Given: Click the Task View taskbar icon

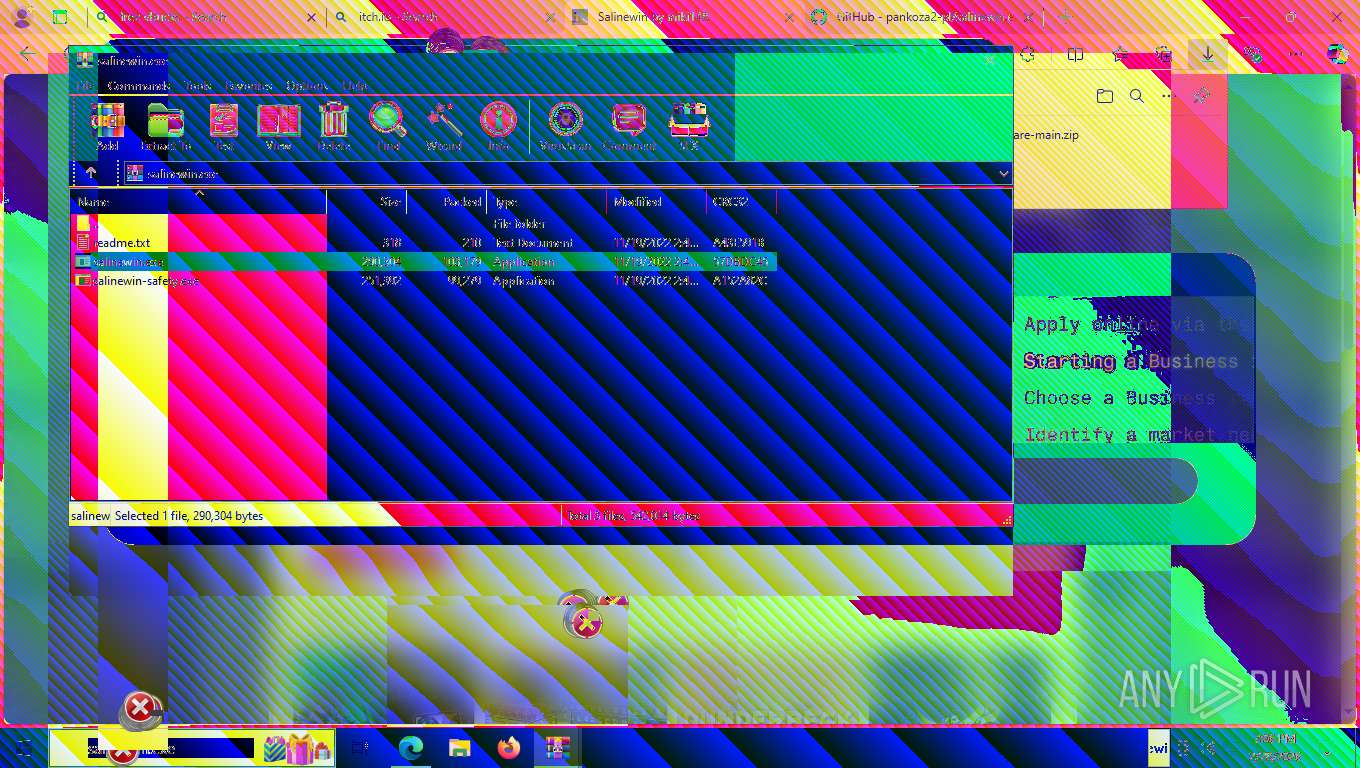Looking at the screenshot, I should point(361,747).
